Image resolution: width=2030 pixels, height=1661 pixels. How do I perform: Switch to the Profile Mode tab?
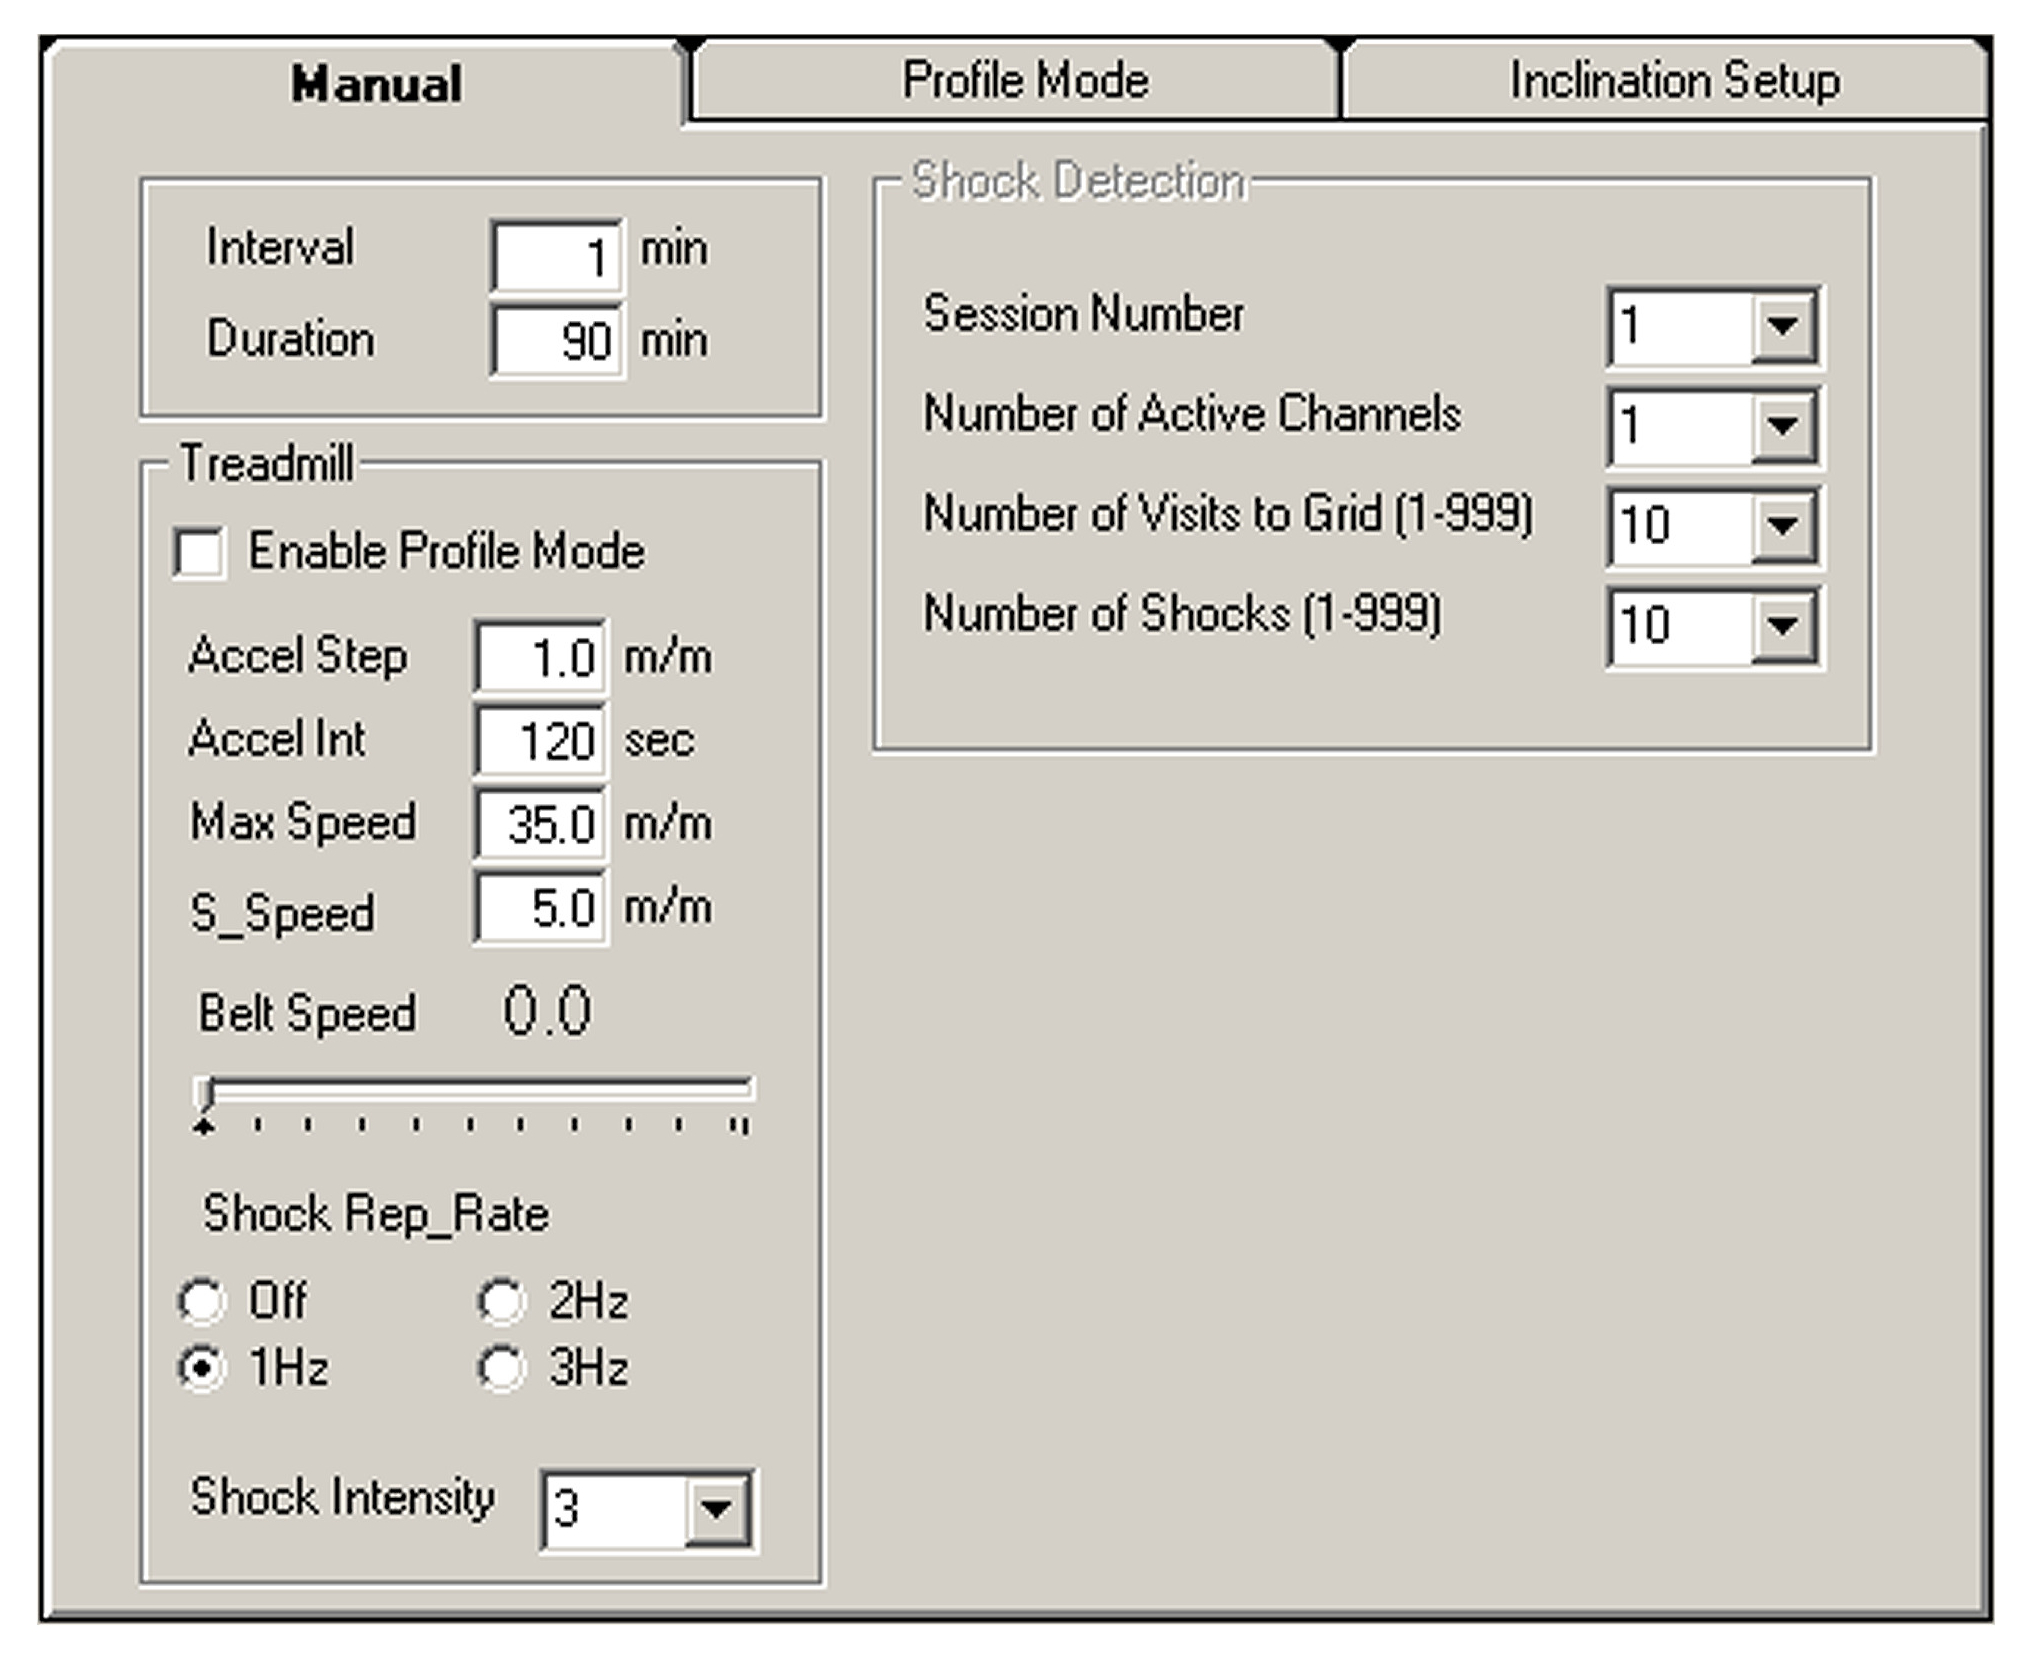[x=1023, y=81]
